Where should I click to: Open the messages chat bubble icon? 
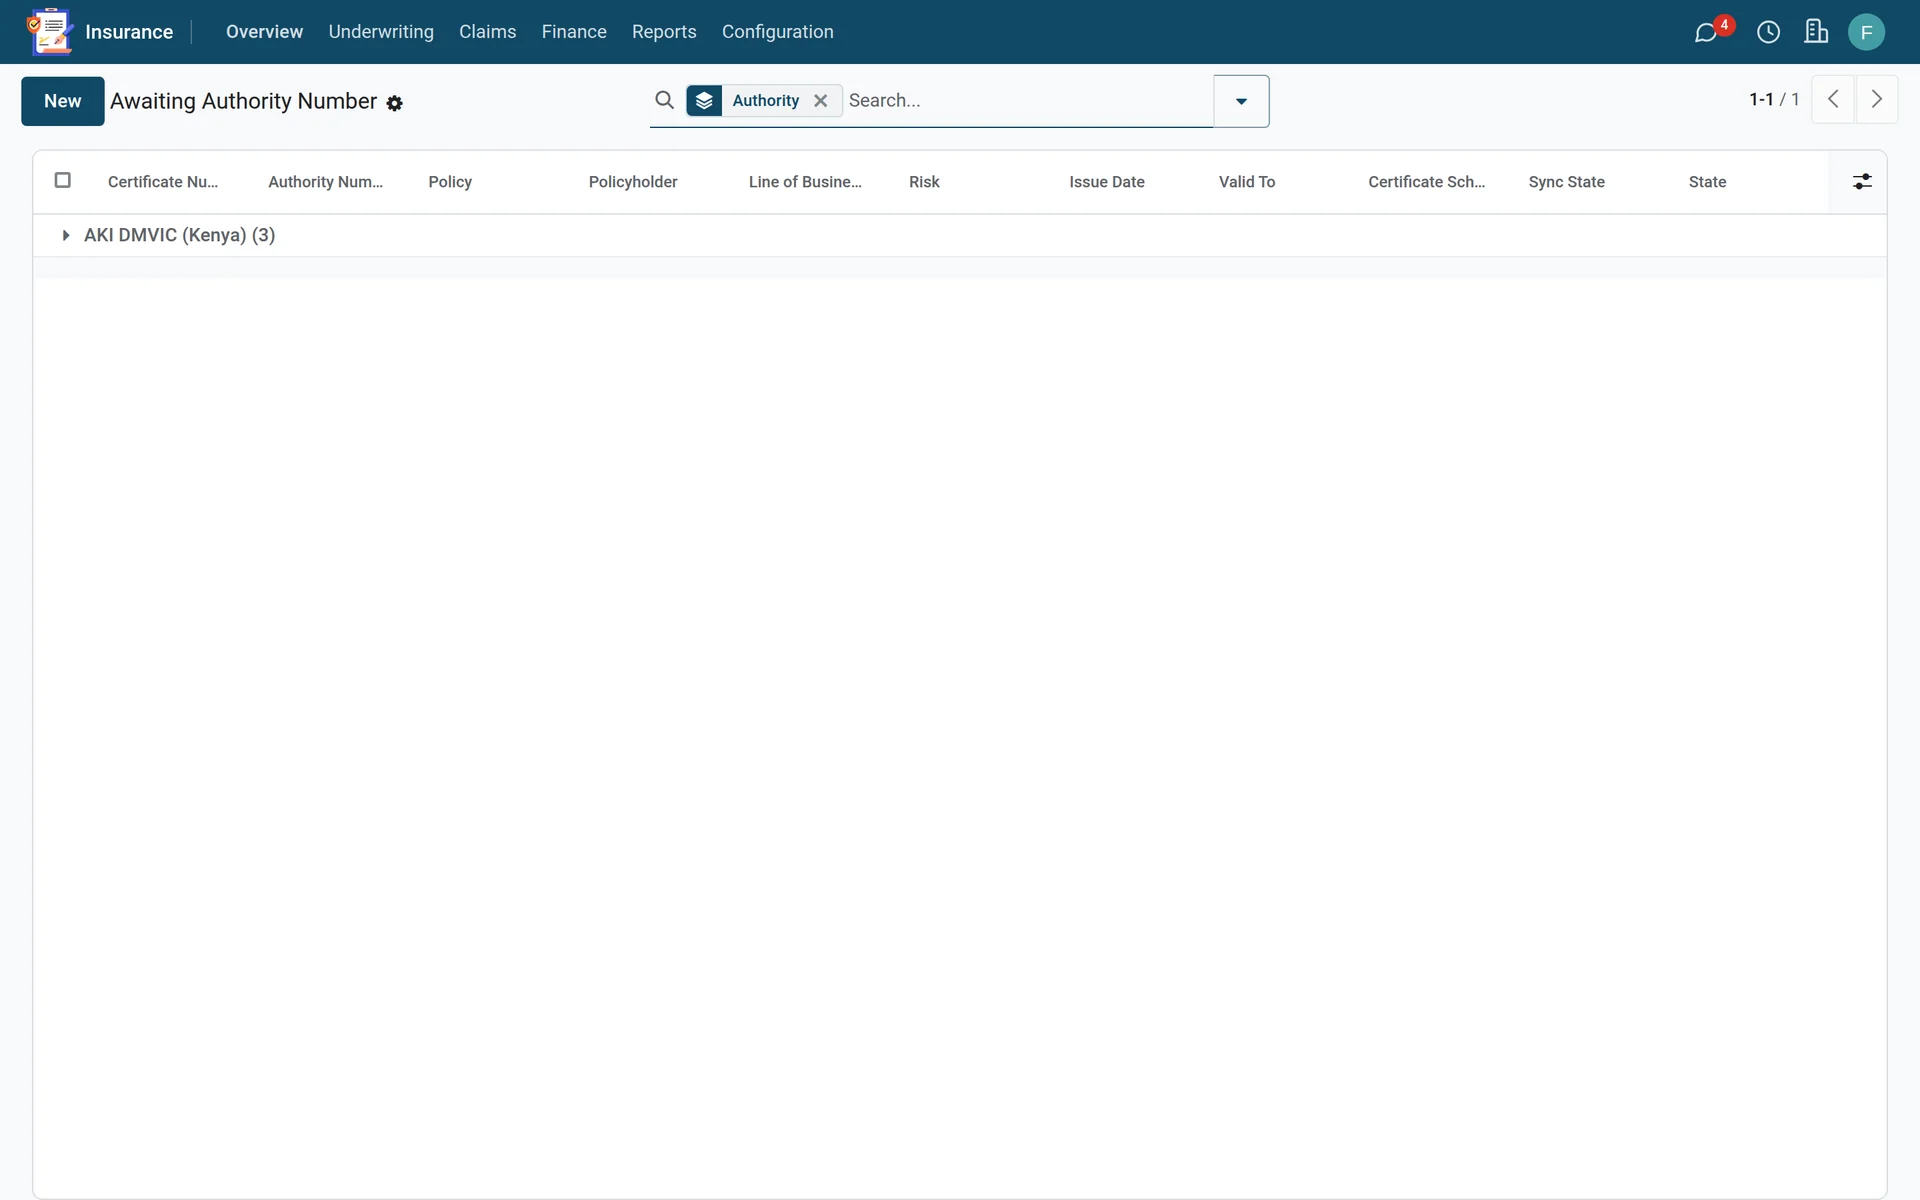pos(1706,32)
